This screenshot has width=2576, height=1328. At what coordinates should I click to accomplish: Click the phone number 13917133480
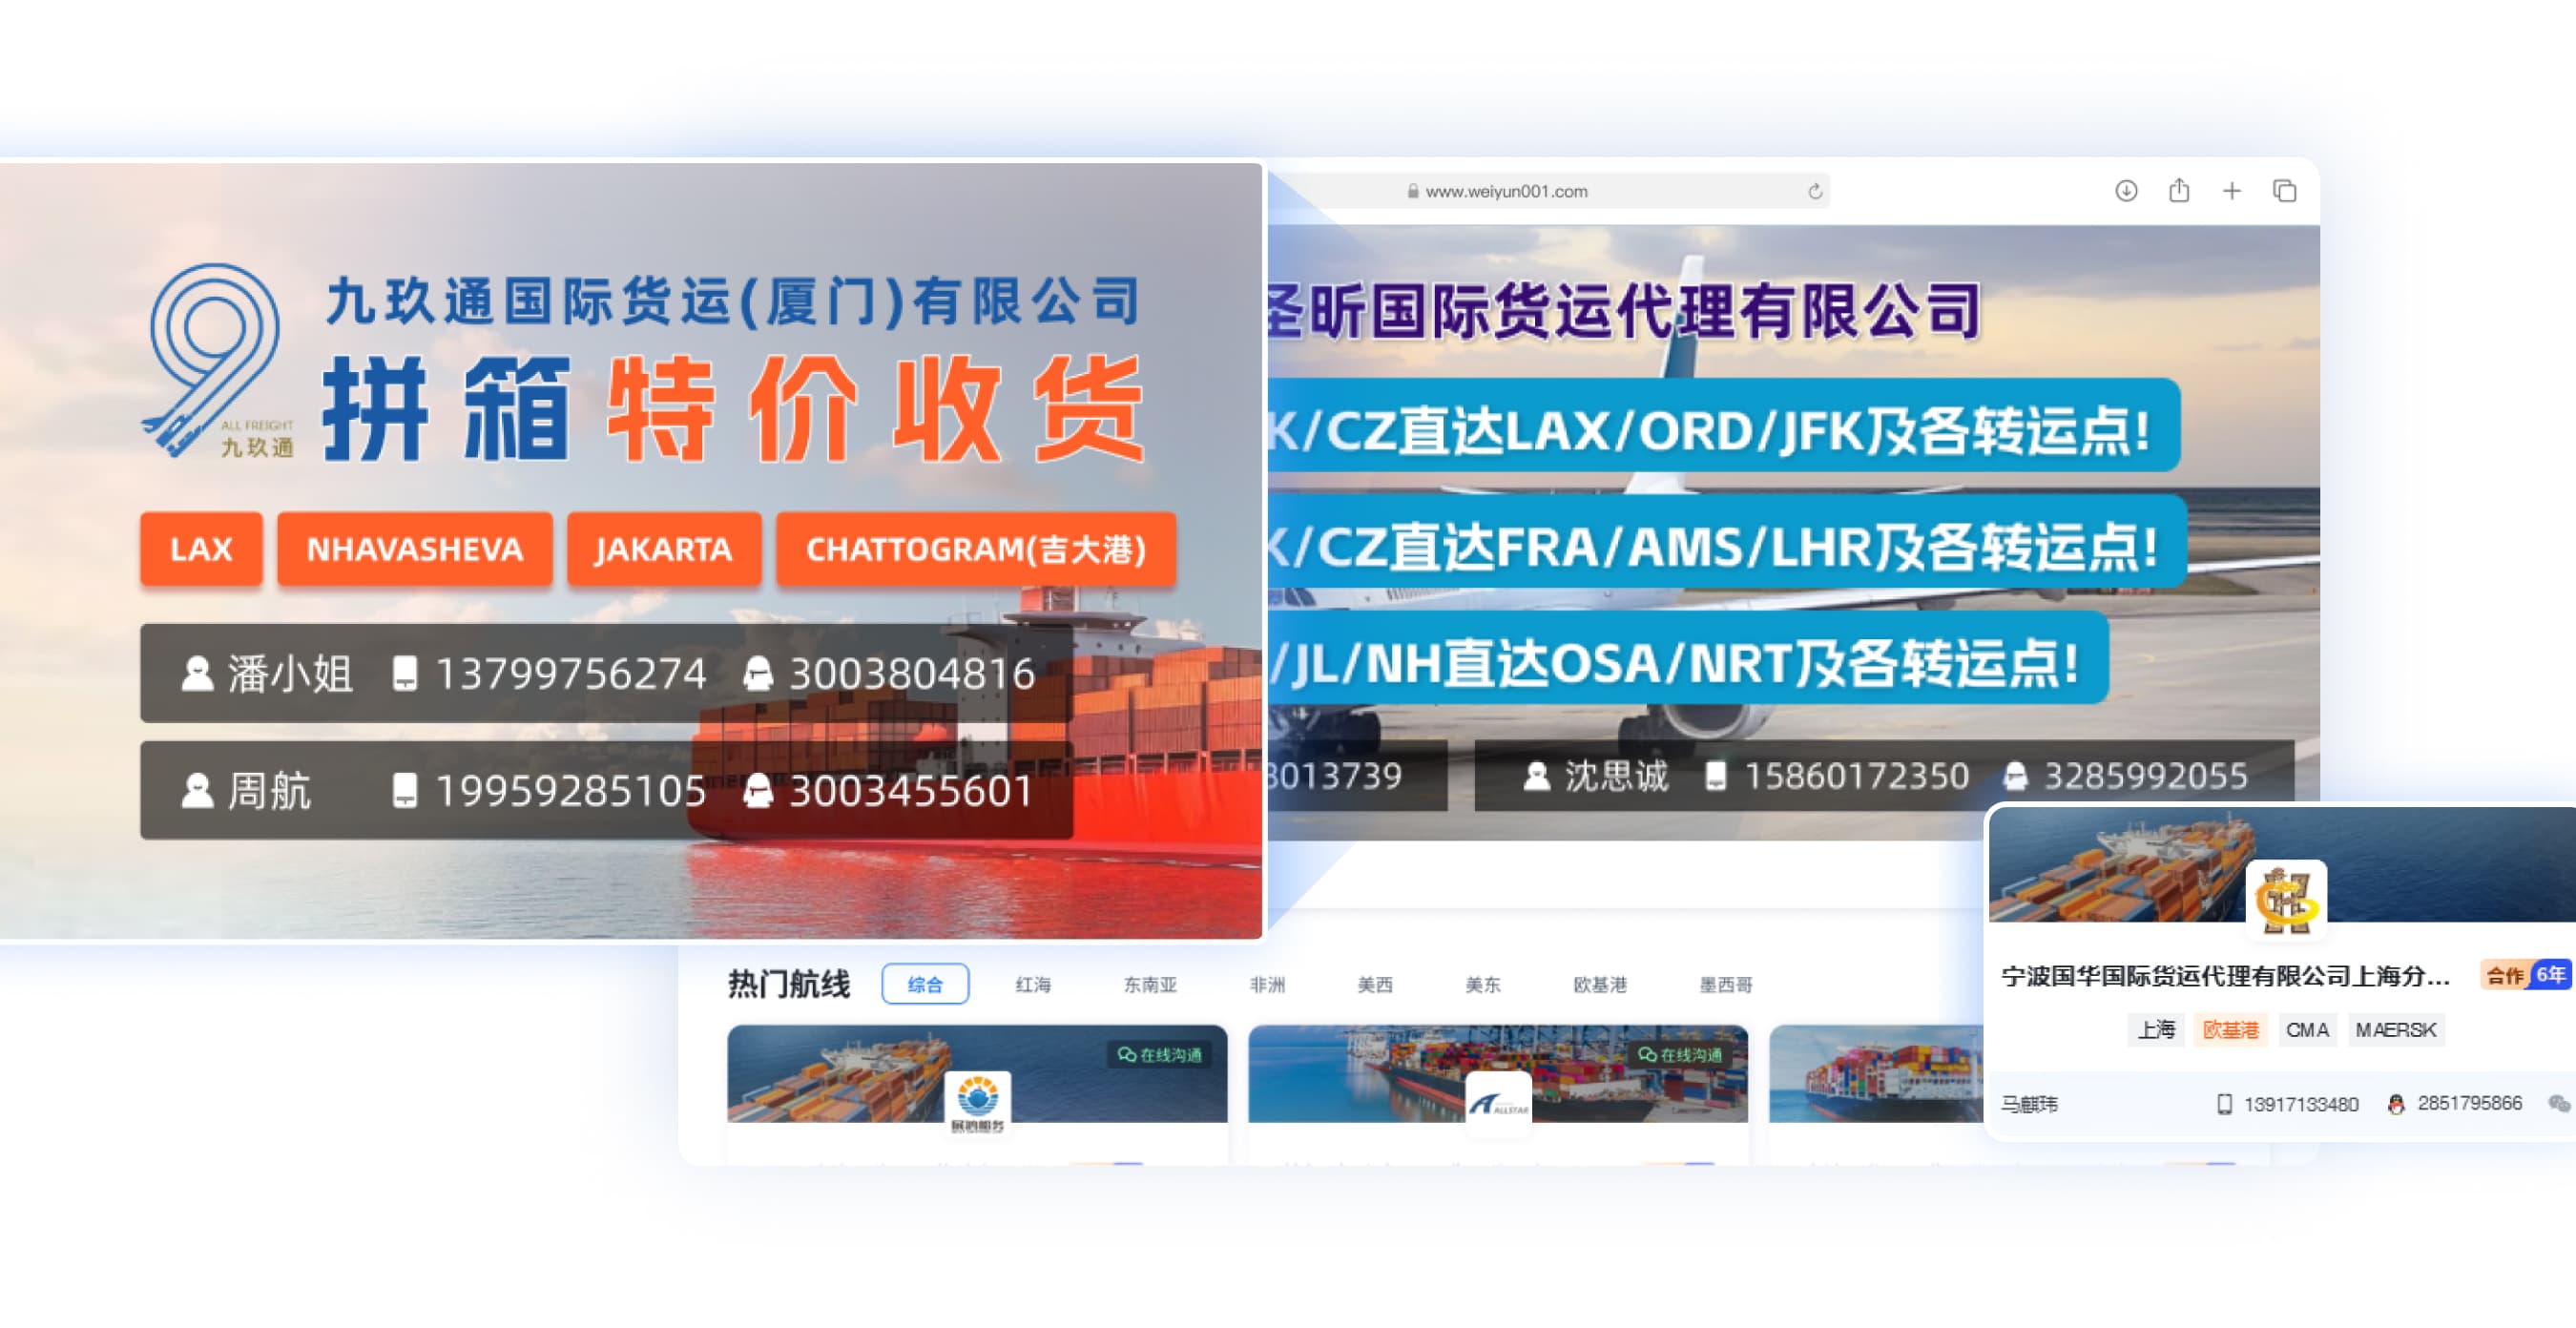2301,1104
